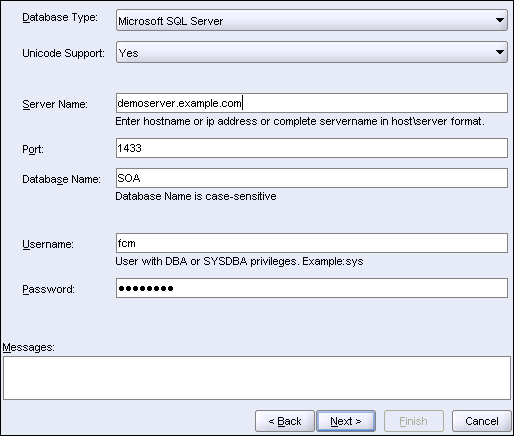
Task: Click inside the Messages text area
Action: (x=257, y=378)
